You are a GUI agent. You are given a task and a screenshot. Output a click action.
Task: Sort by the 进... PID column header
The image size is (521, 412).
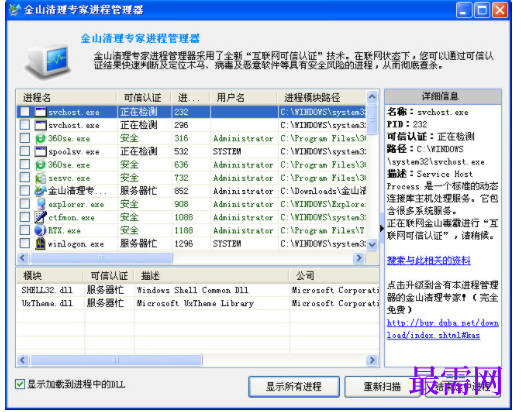(190, 98)
